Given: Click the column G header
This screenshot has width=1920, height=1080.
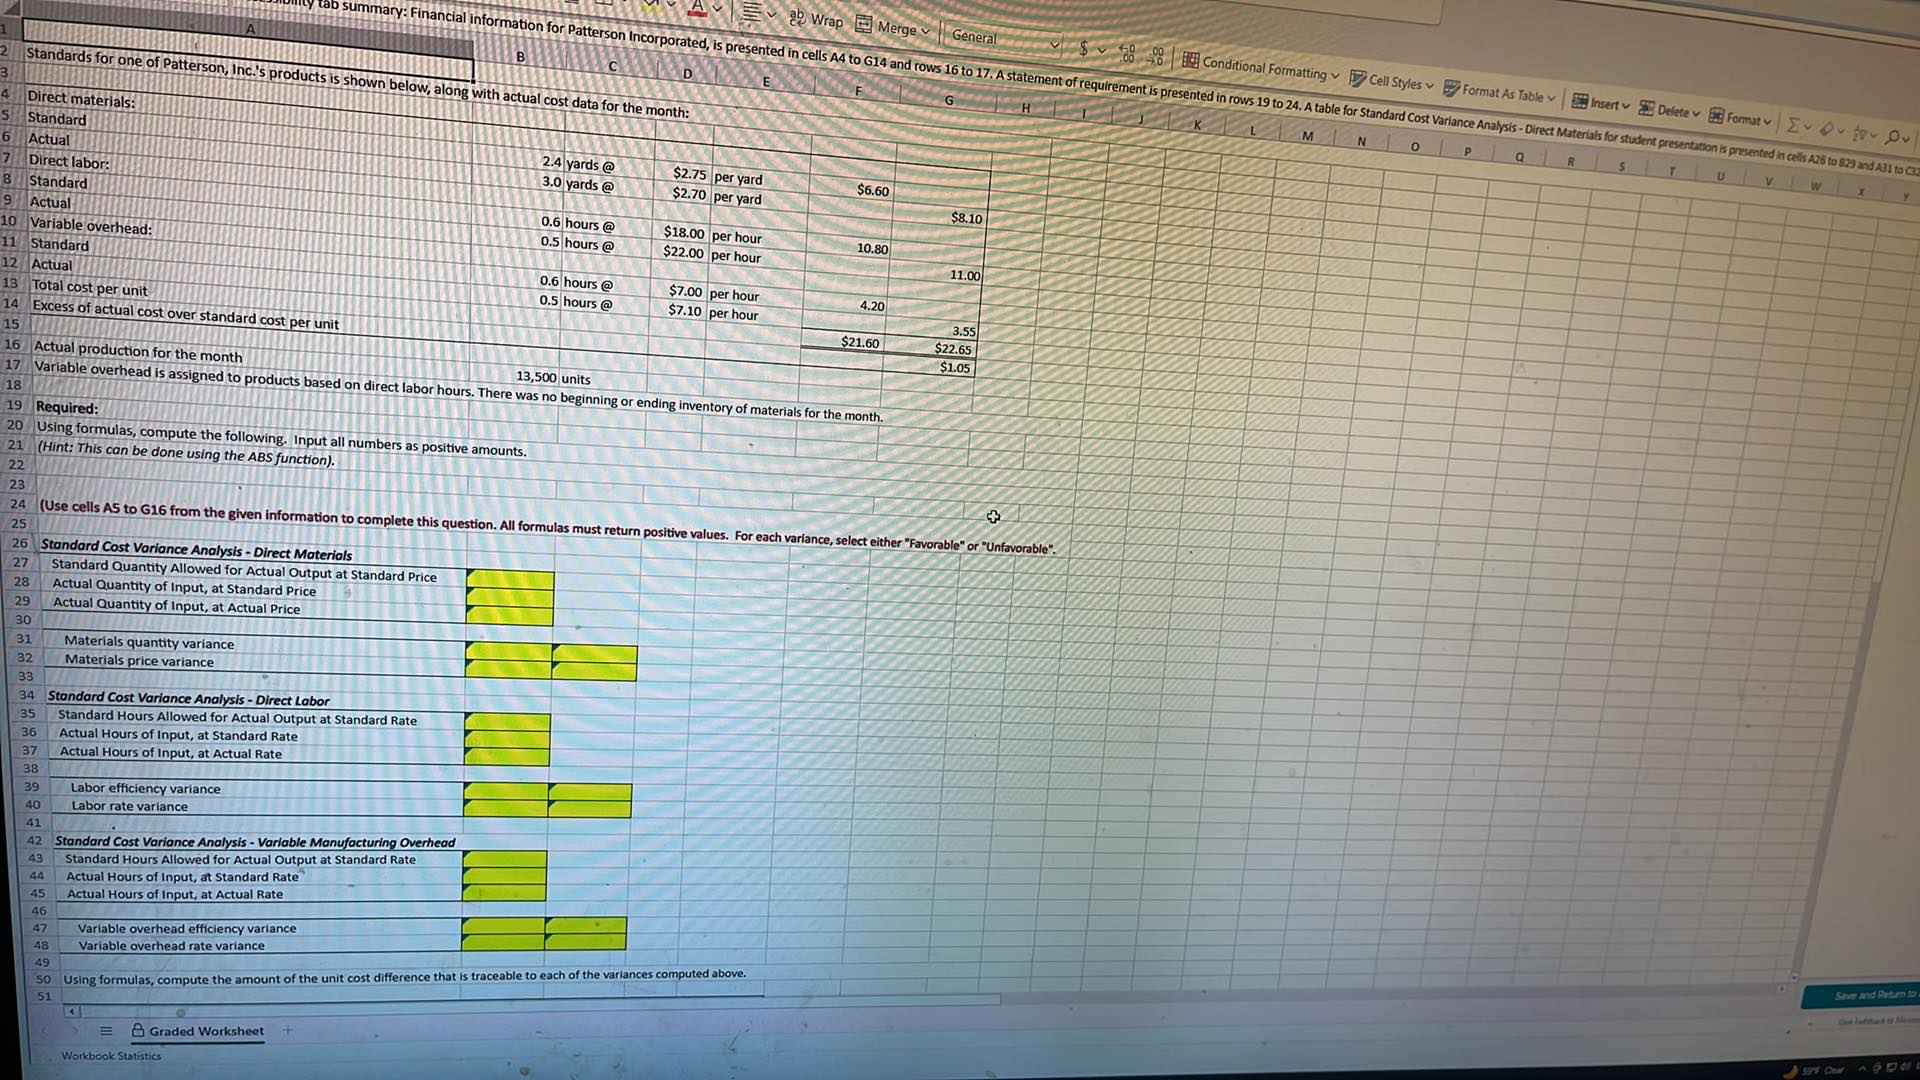Looking at the screenshot, I should [x=948, y=100].
